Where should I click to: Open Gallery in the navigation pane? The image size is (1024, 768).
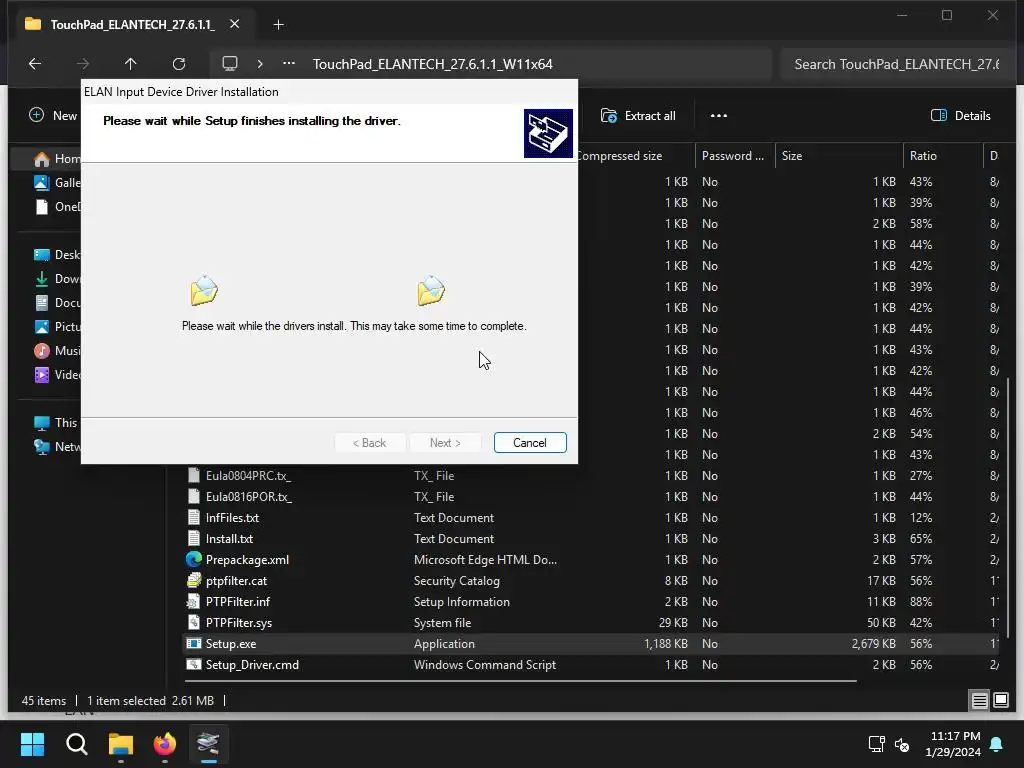click(57, 183)
